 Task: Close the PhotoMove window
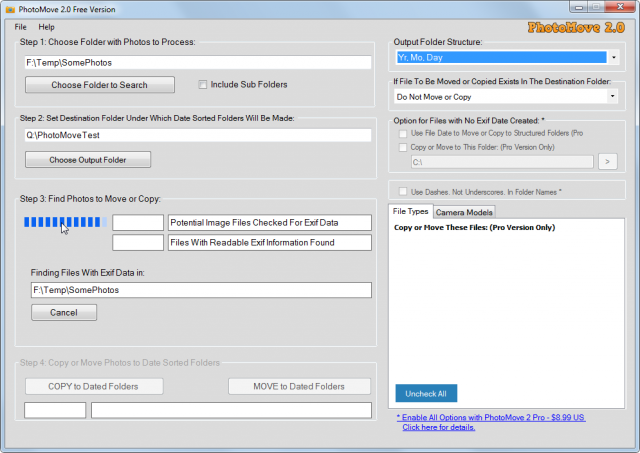620,7
